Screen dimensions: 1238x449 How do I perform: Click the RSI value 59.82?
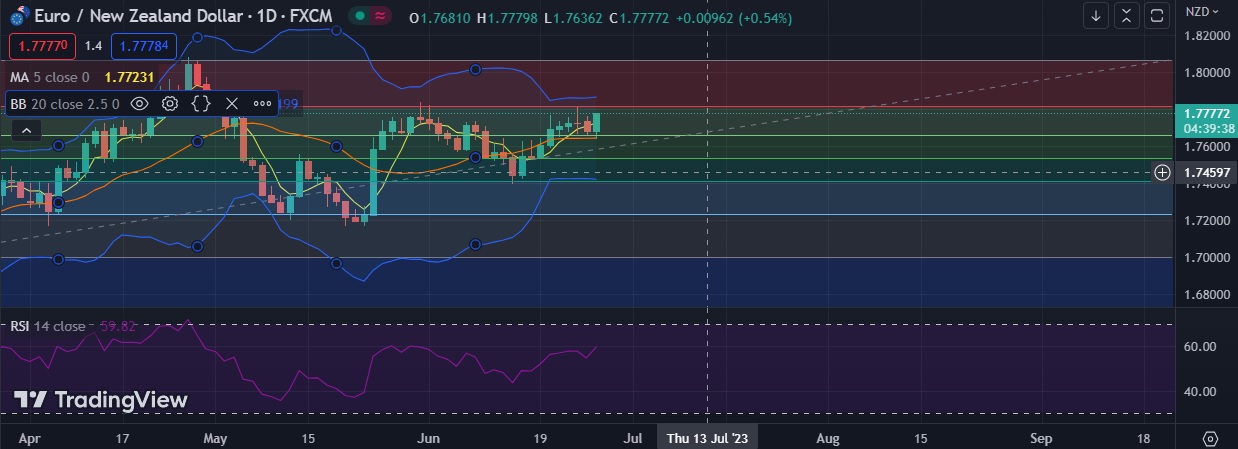click(118, 326)
